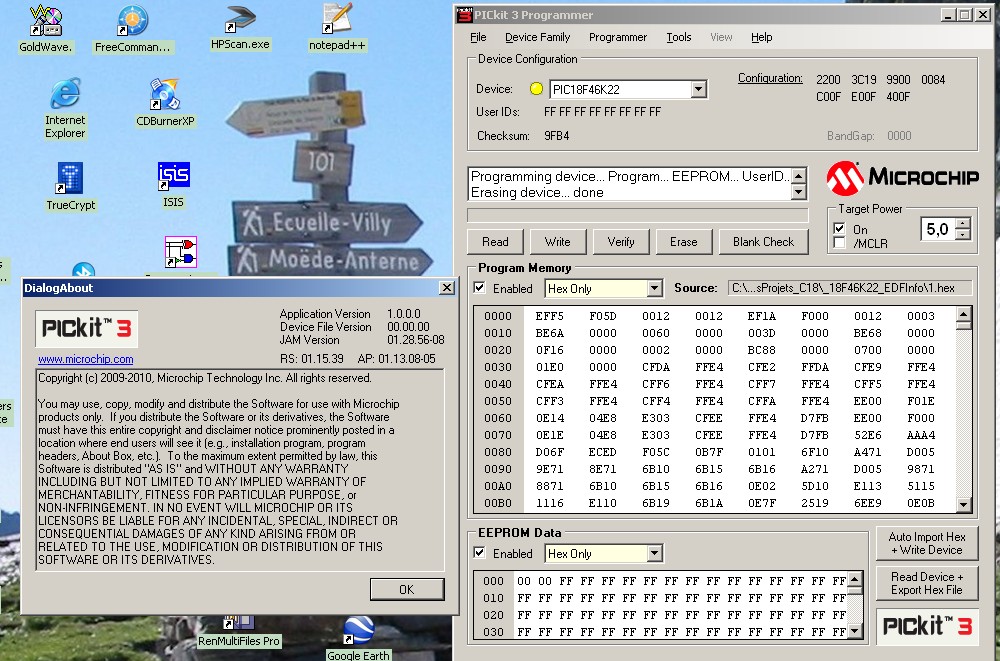Viewport: 1000px width, 661px height.
Task: Click up arrow of EEPROM Data scrollbar
Action: click(x=855, y=579)
